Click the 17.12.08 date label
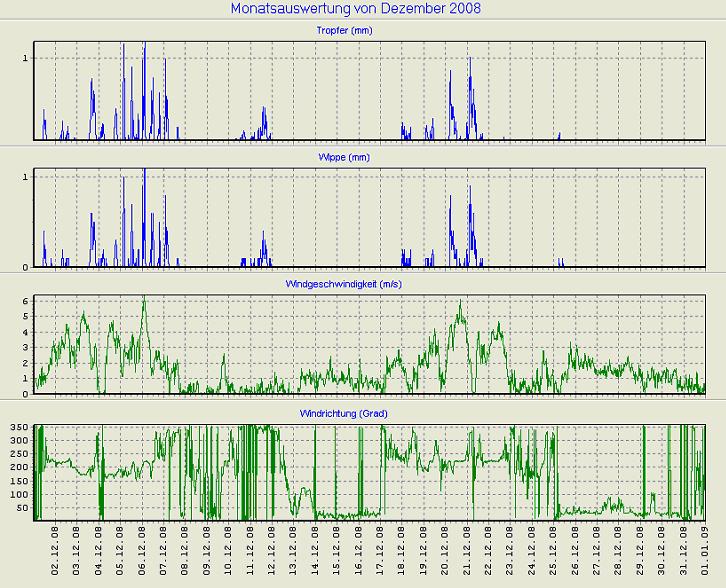 pyautogui.click(x=380, y=553)
